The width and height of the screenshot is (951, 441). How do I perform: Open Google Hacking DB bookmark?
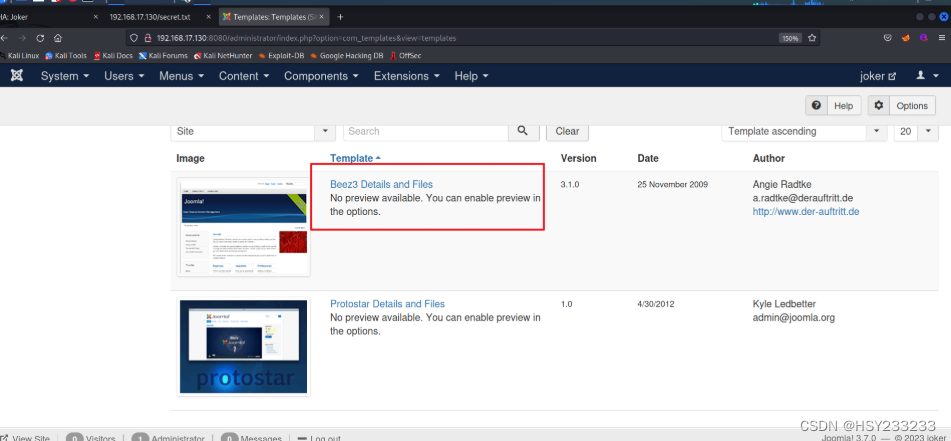[346, 56]
